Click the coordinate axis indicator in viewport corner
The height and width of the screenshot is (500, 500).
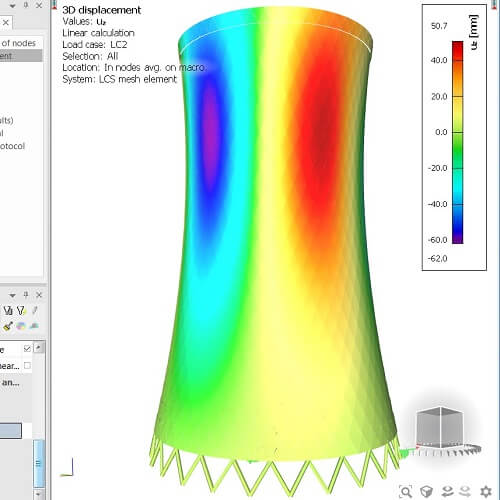67,467
